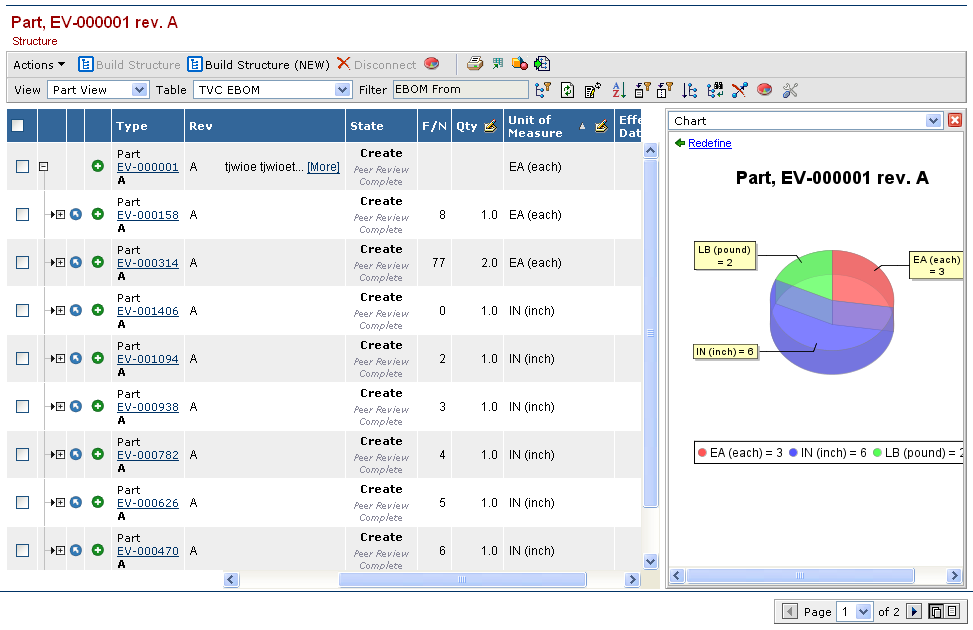Open the TVC EBOM table dropdown
Image resolution: width=973 pixels, height=630 pixels.
342,90
